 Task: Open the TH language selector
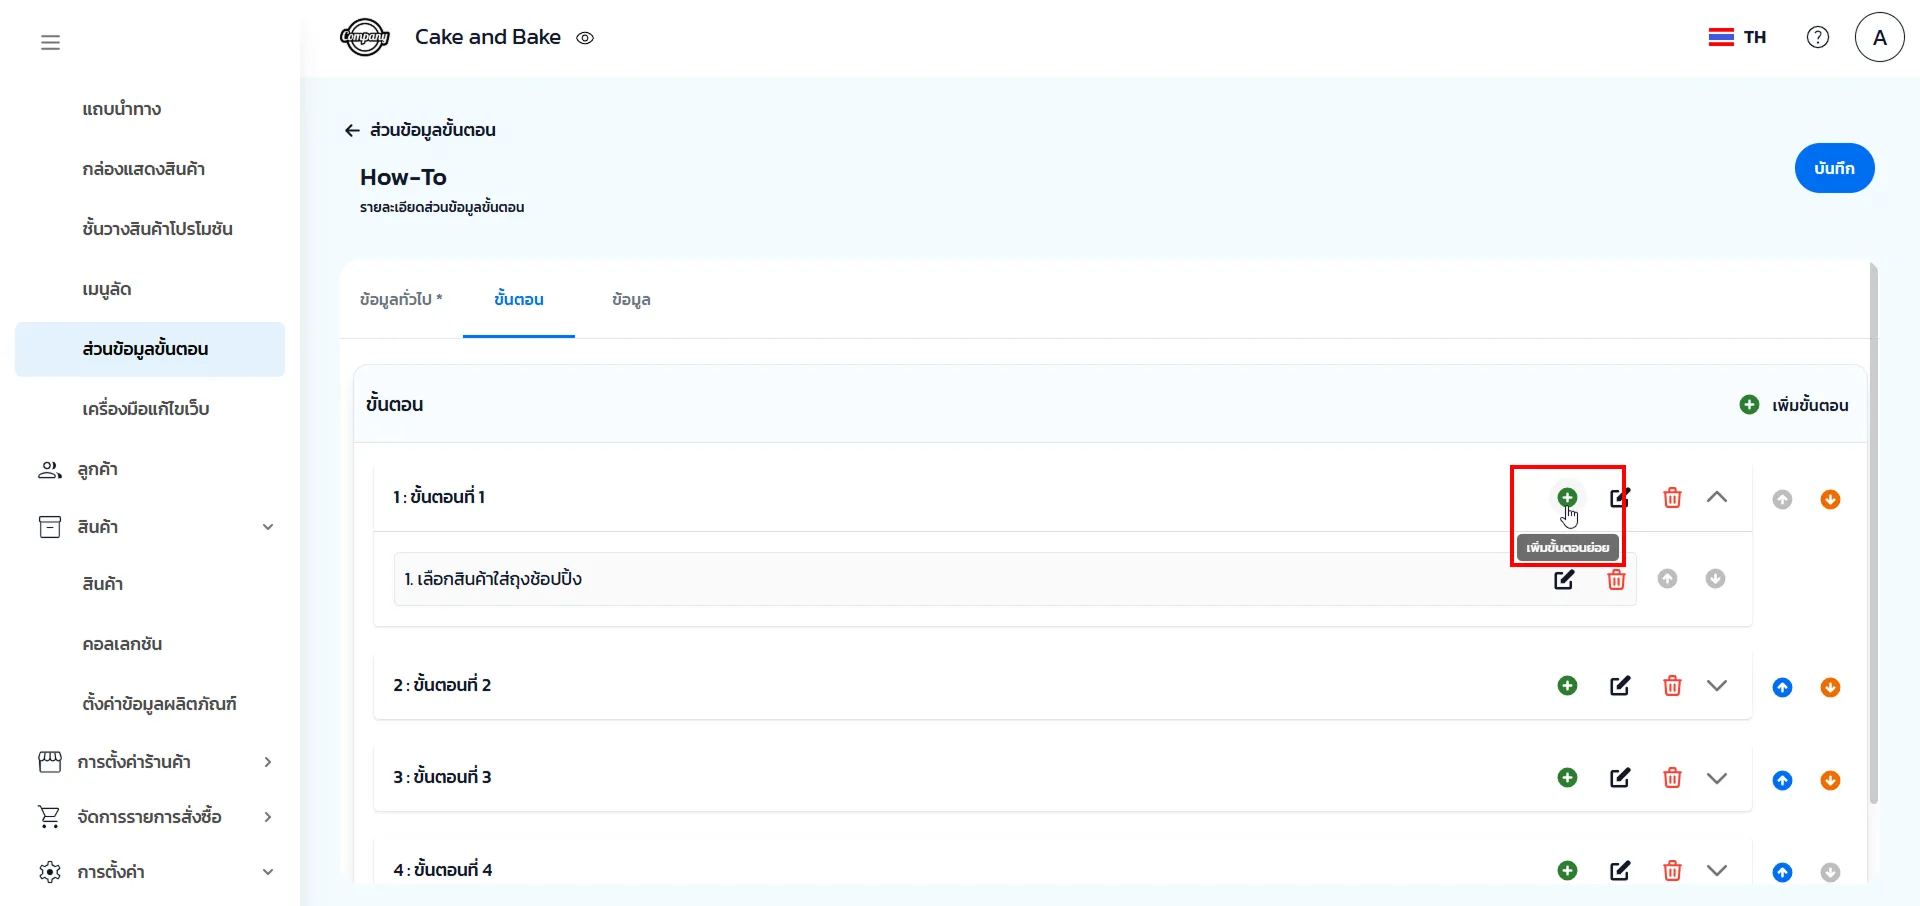1738,37
